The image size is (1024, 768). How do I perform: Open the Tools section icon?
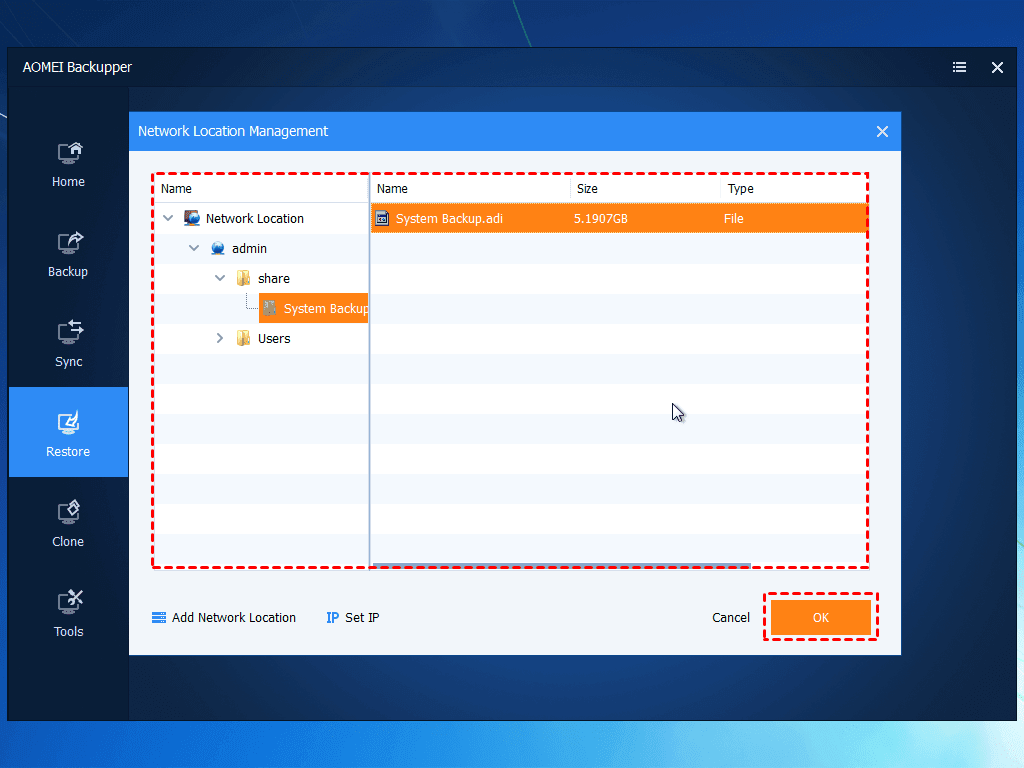click(69, 602)
